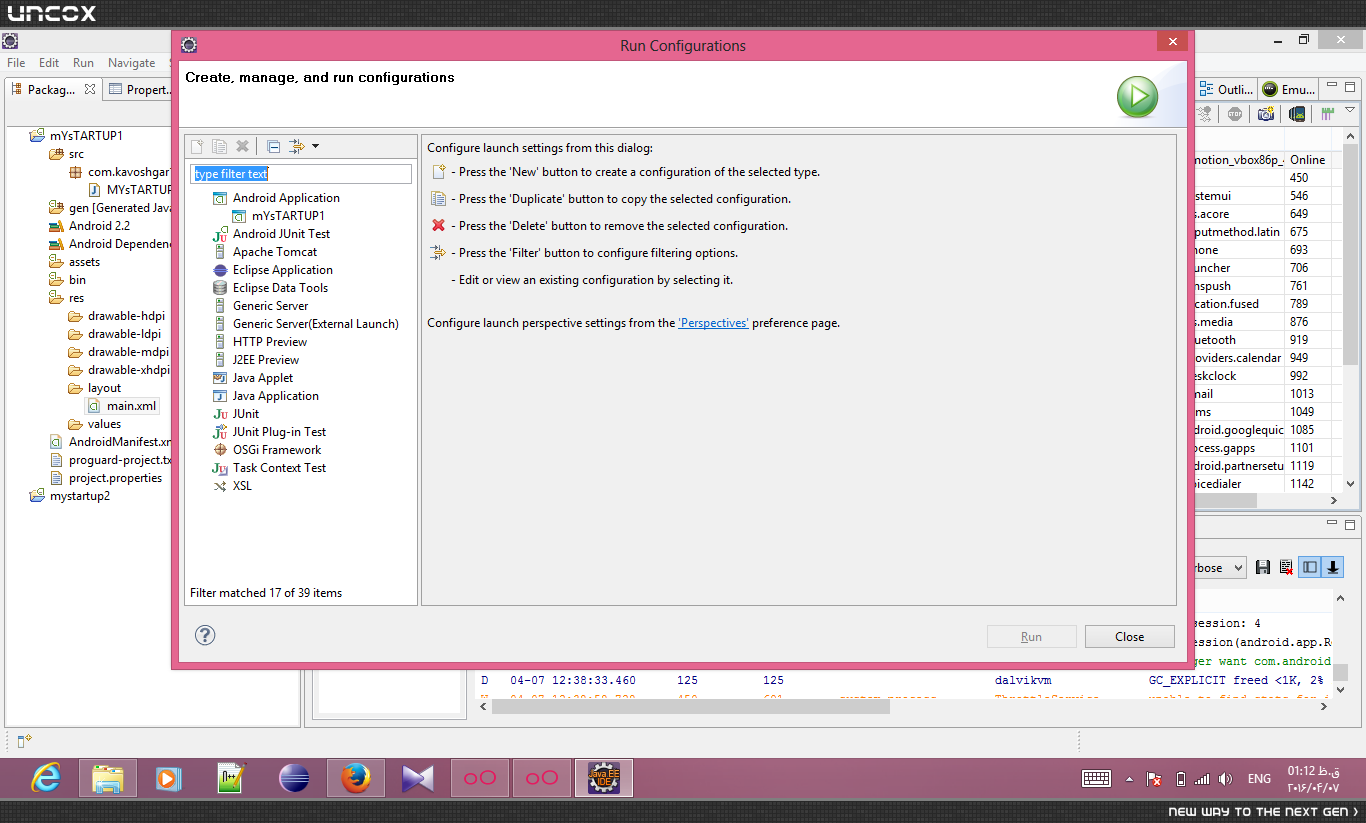
Task: Open Internet Explorer from the taskbar
Action: 46,778
